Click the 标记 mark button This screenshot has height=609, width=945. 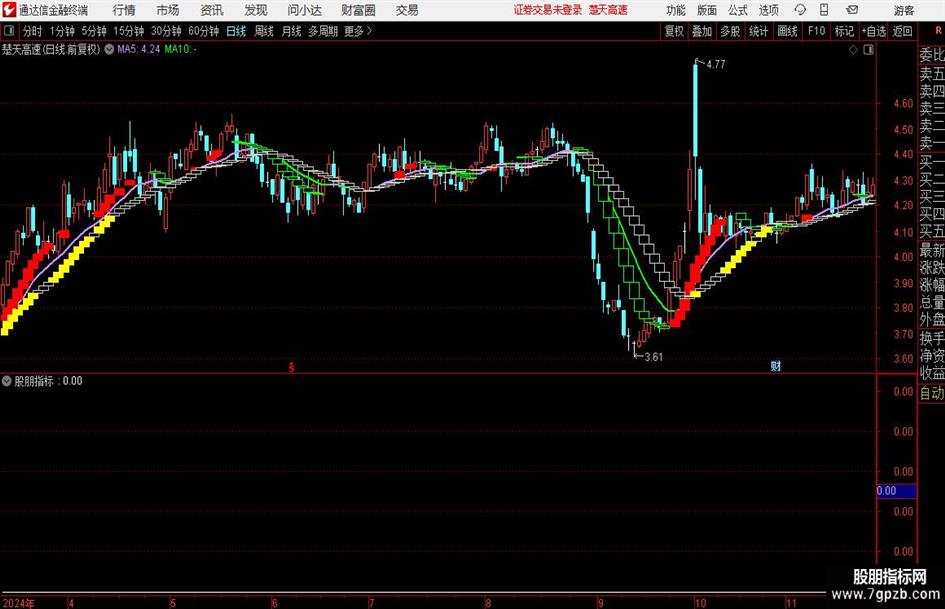click(844, 31)
